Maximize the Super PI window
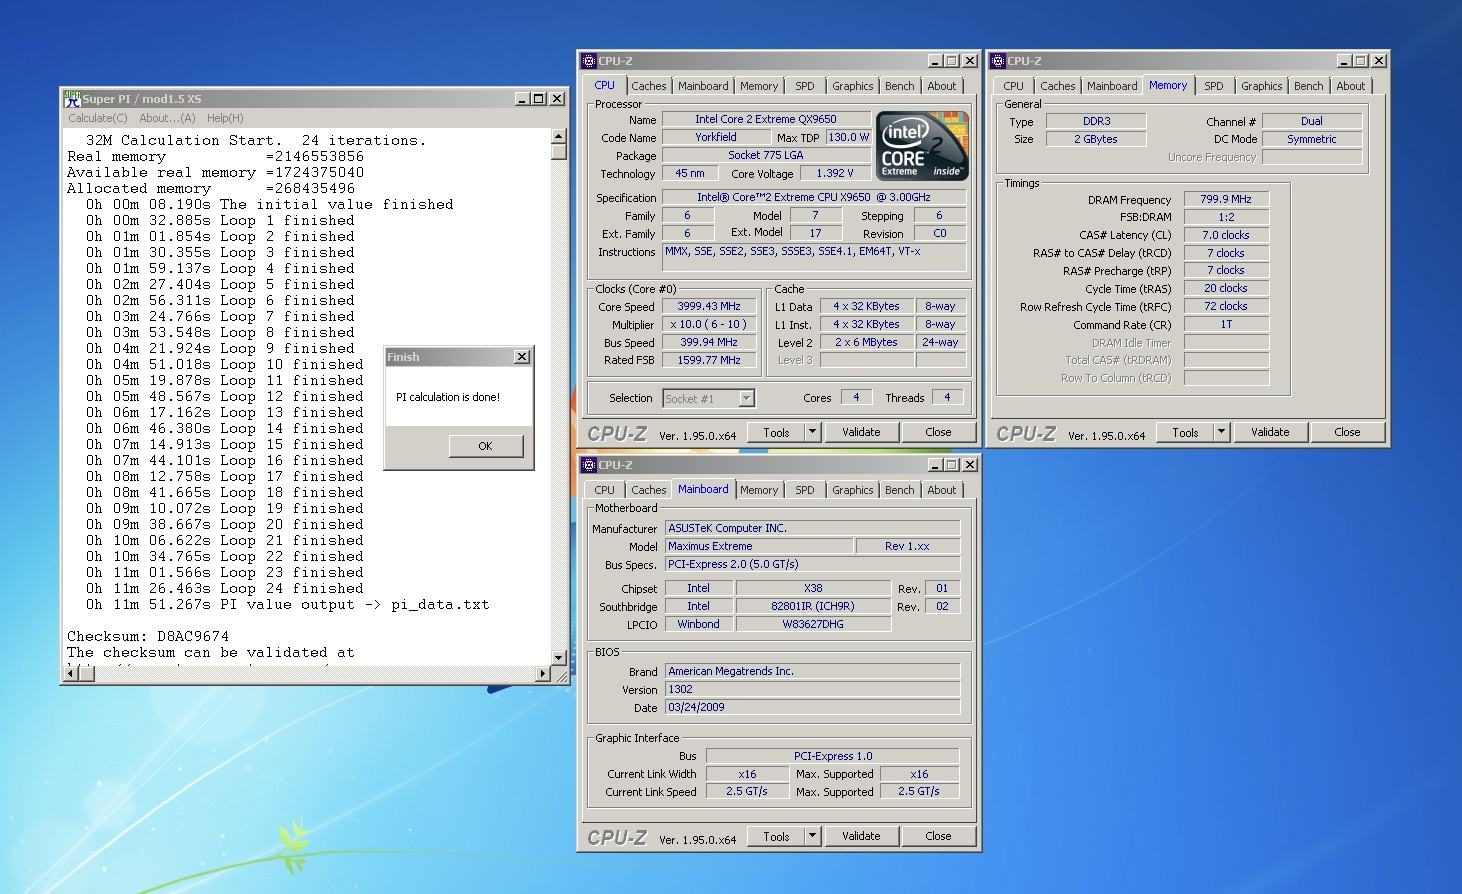 (539, 99)
